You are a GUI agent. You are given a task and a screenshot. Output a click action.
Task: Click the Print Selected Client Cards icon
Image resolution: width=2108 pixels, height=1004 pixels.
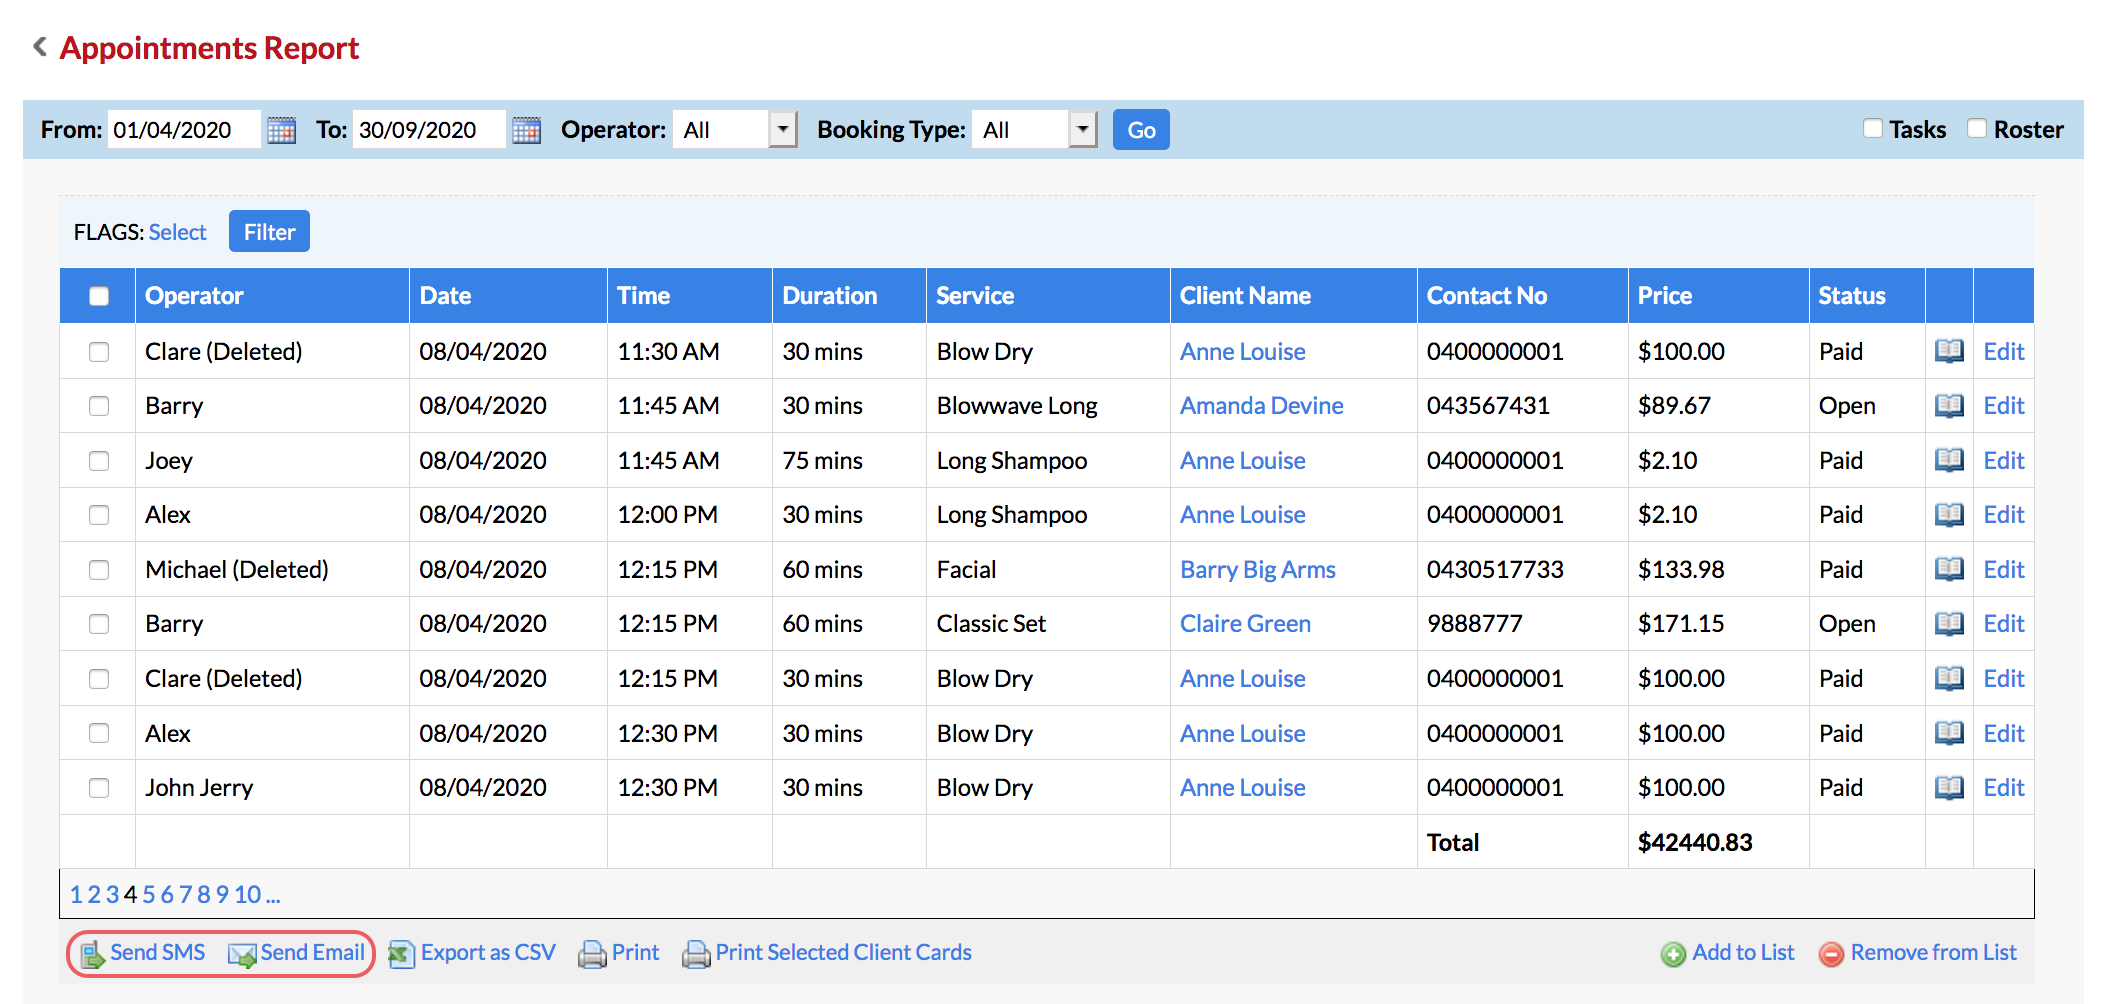[695, 952]
